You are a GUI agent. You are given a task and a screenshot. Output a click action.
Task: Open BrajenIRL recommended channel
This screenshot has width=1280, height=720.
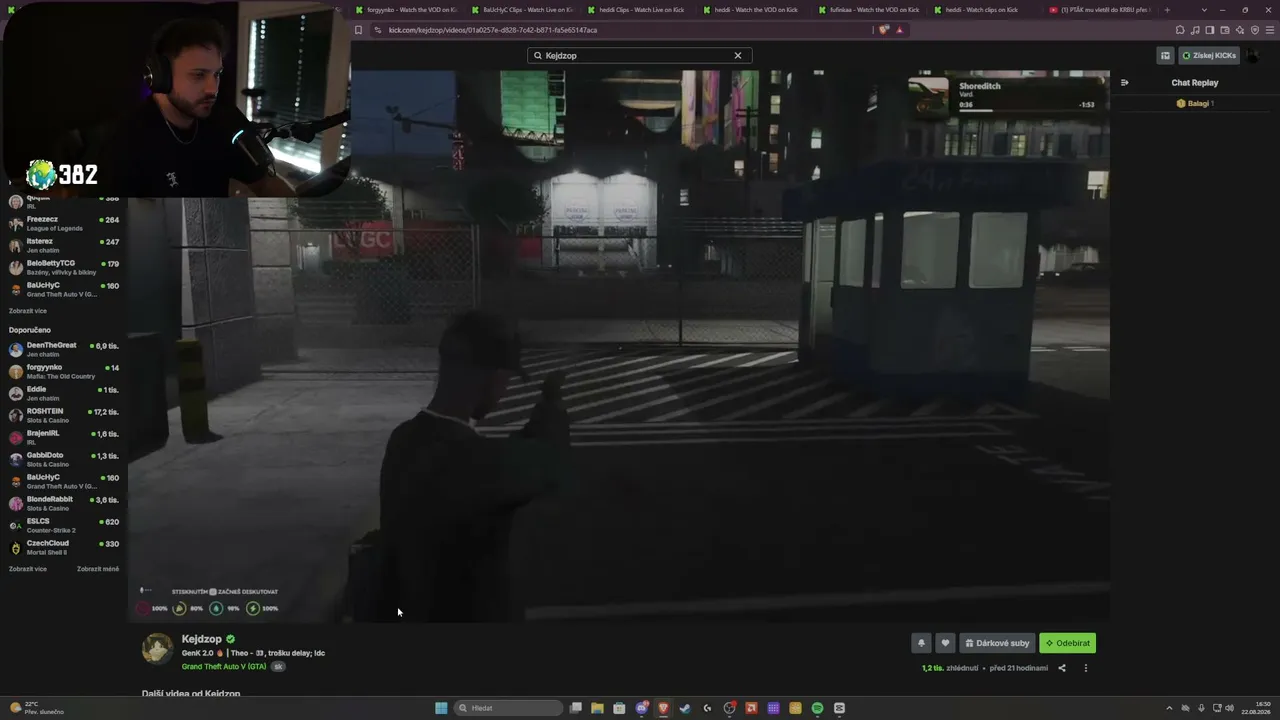(64, 437)
